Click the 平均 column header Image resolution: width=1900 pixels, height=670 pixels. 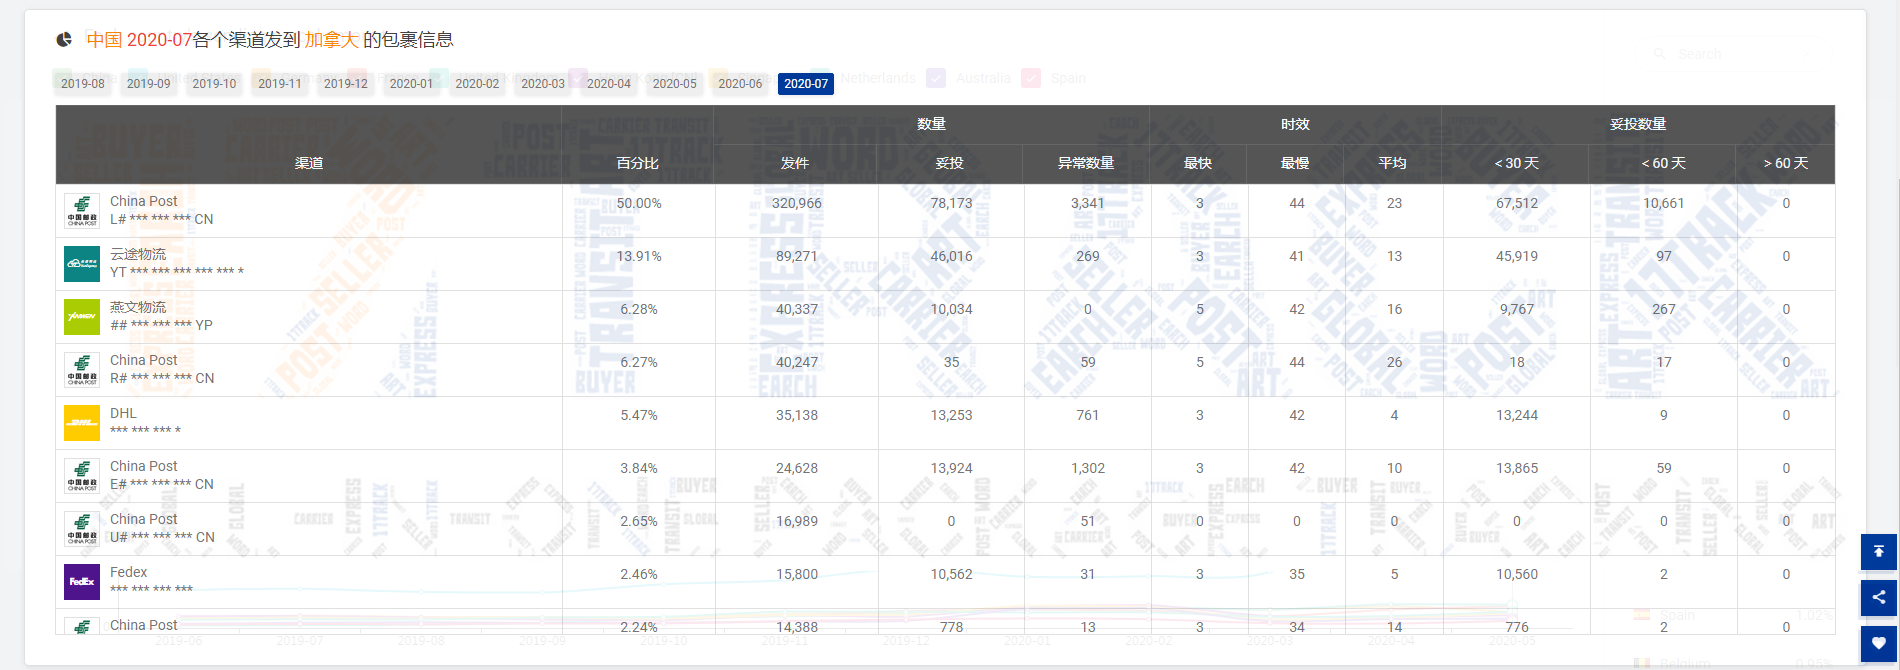(x=1393, y=163)
